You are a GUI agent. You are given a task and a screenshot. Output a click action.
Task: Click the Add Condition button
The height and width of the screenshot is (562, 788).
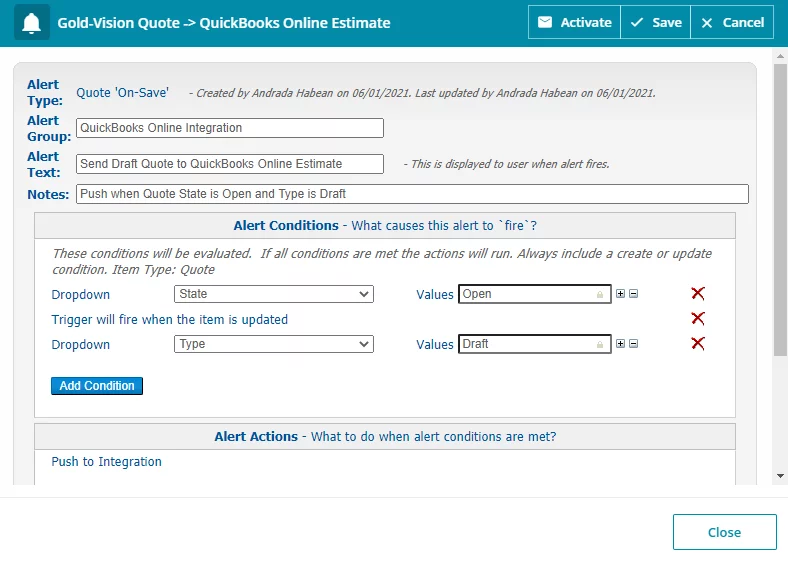97,386
